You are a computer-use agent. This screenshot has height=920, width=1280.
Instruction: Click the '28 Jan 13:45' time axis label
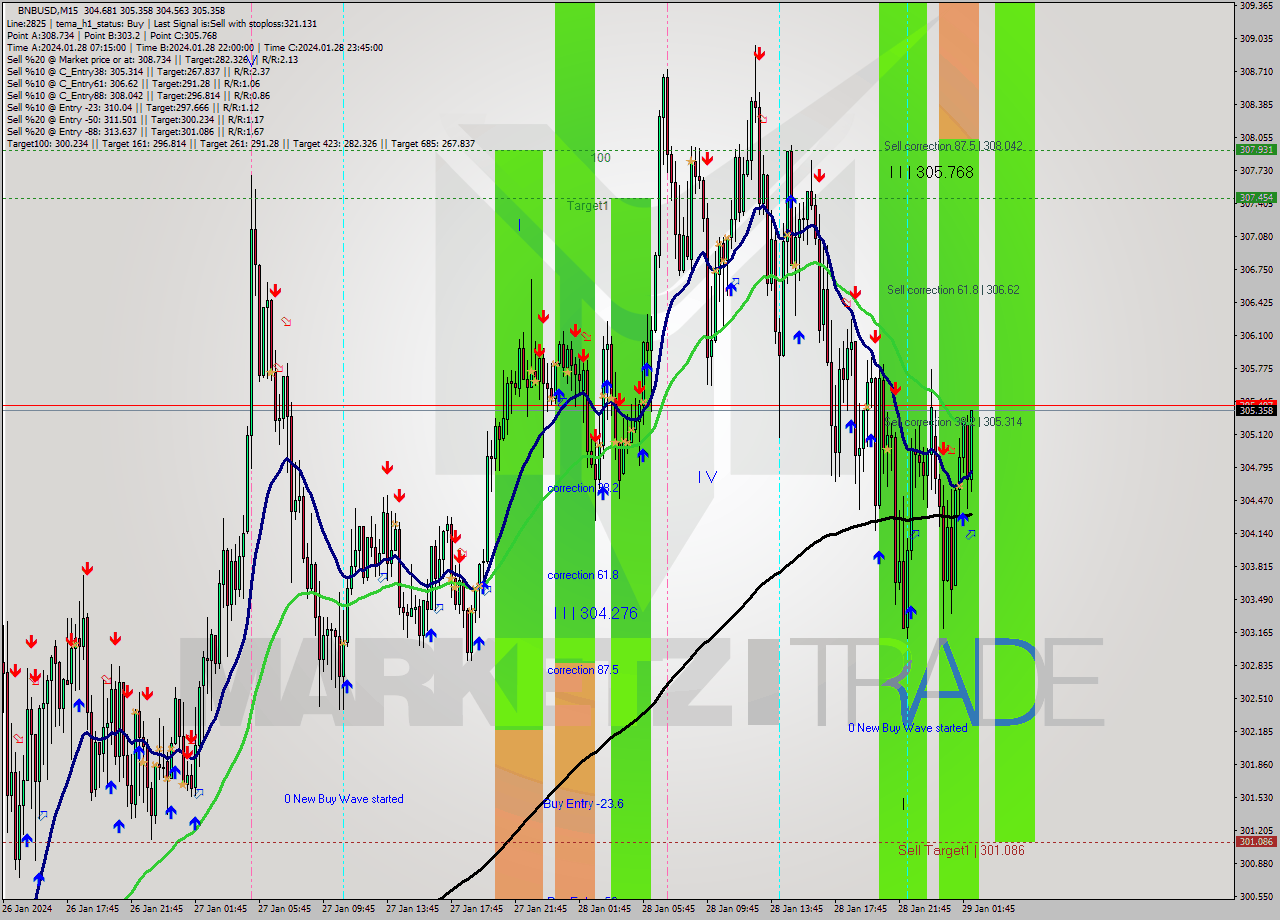click(x=796, y=909)
